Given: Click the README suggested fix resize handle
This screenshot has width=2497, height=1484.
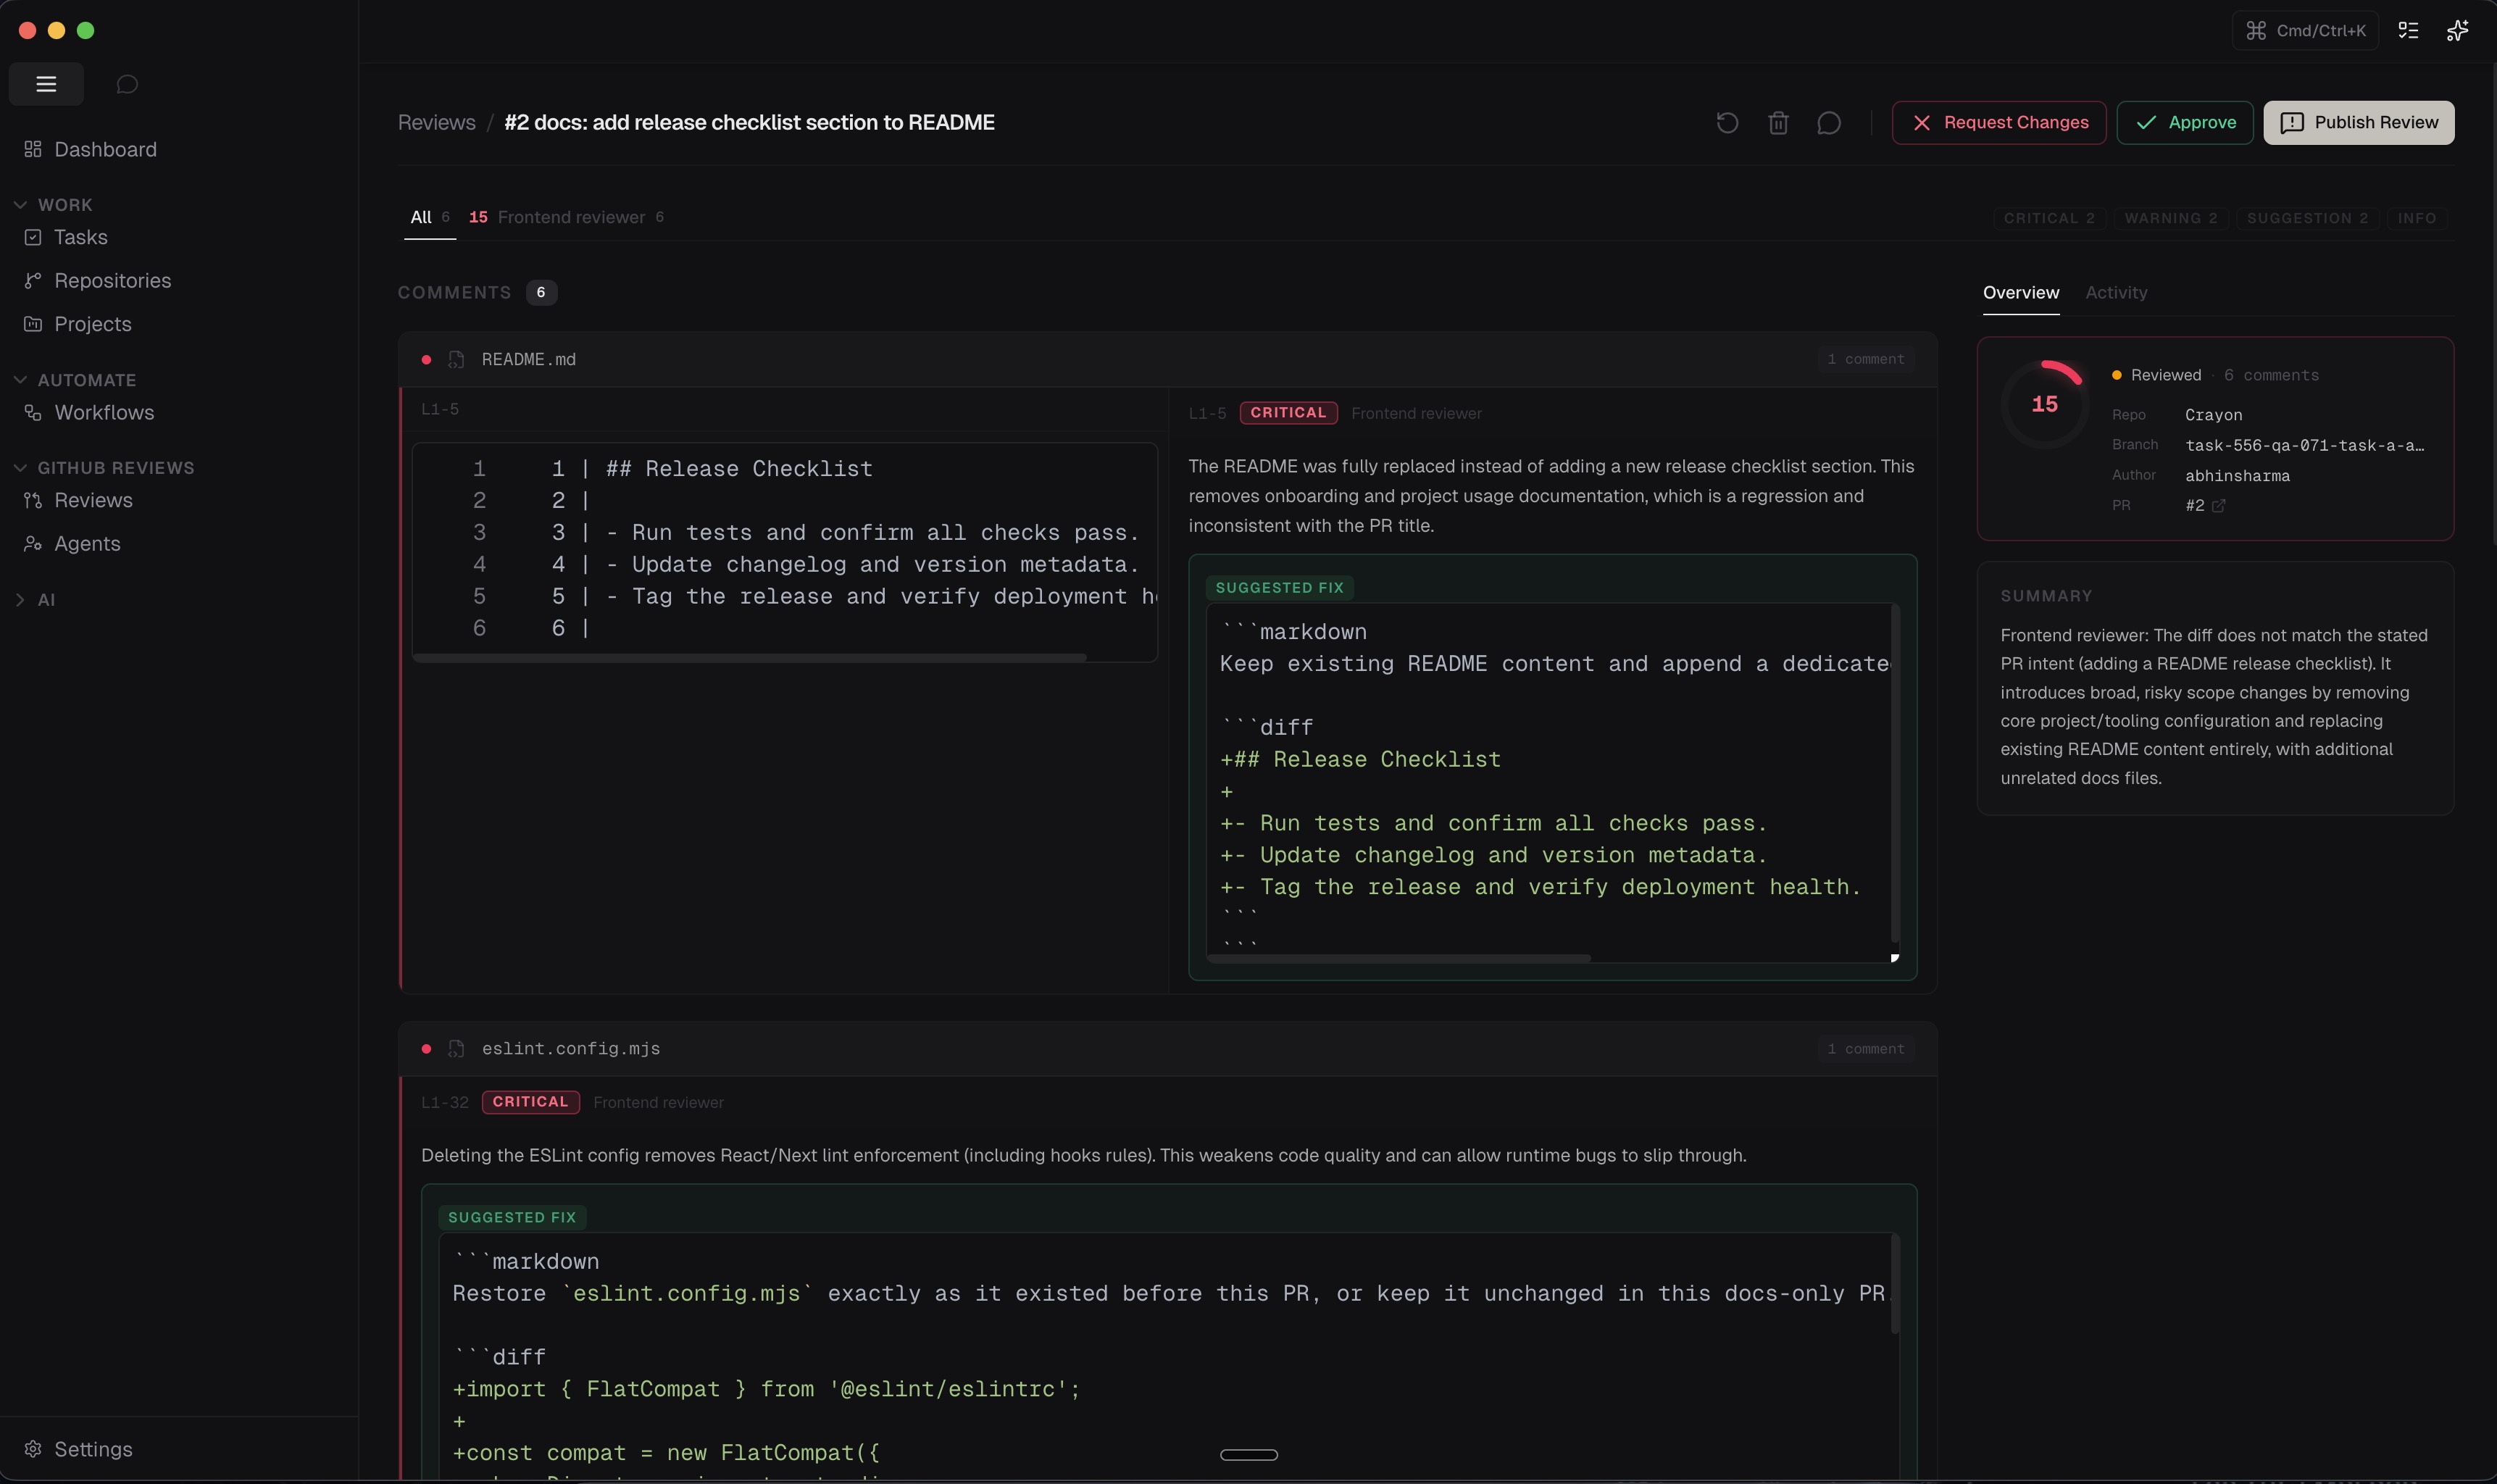Looking at the screenshot, I should coord(1894,959).
